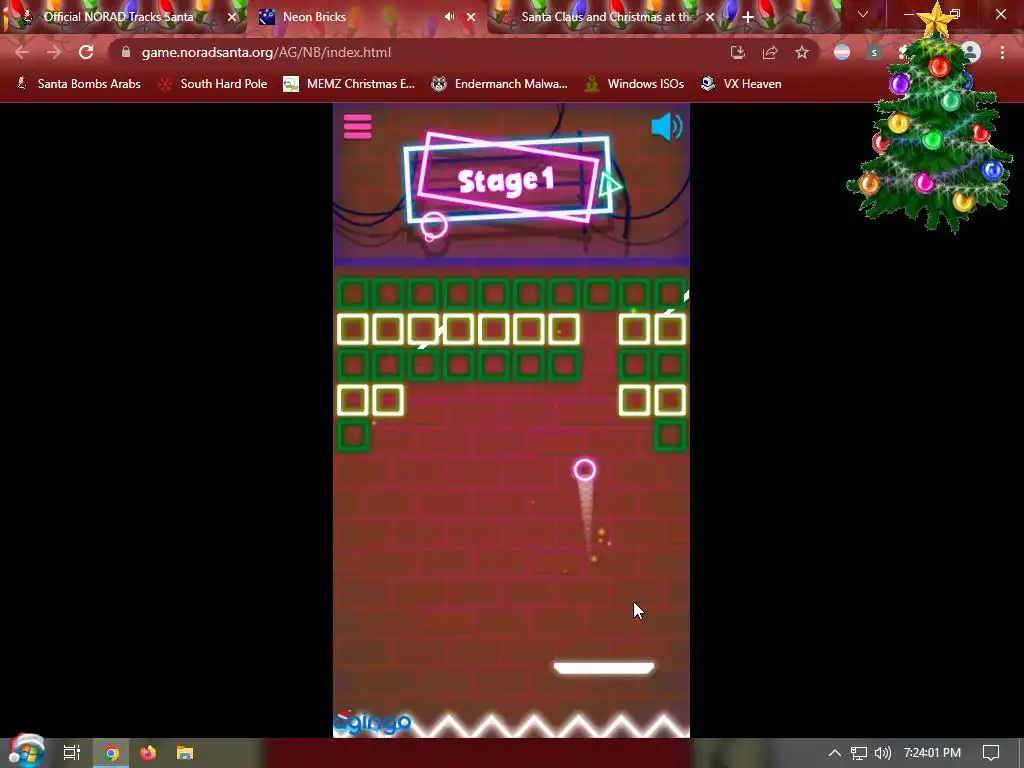Open the pink hamburger game menu

pos(357,127)
